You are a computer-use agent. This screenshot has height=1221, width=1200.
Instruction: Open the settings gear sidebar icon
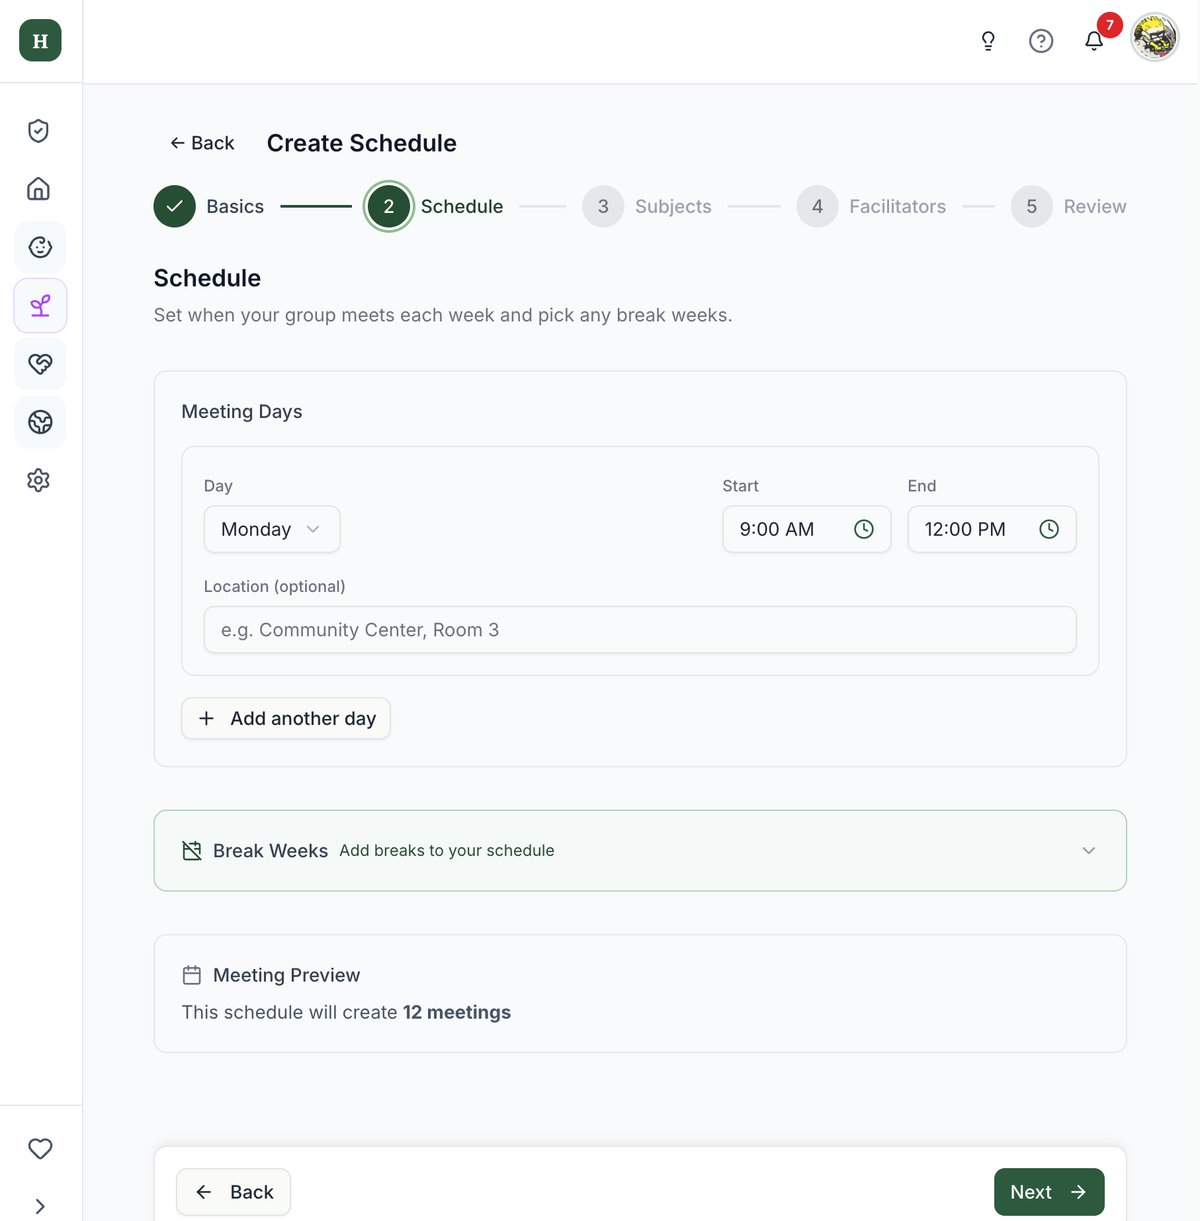[x=39, y=480]
